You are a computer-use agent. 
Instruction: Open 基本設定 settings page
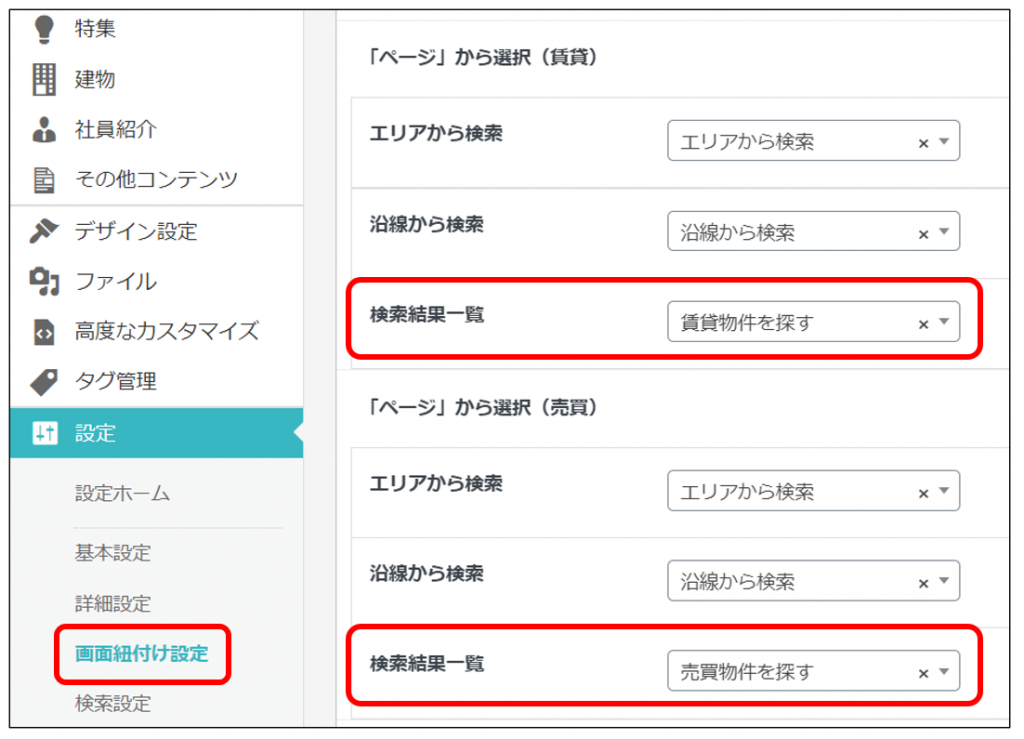[112, 553]
